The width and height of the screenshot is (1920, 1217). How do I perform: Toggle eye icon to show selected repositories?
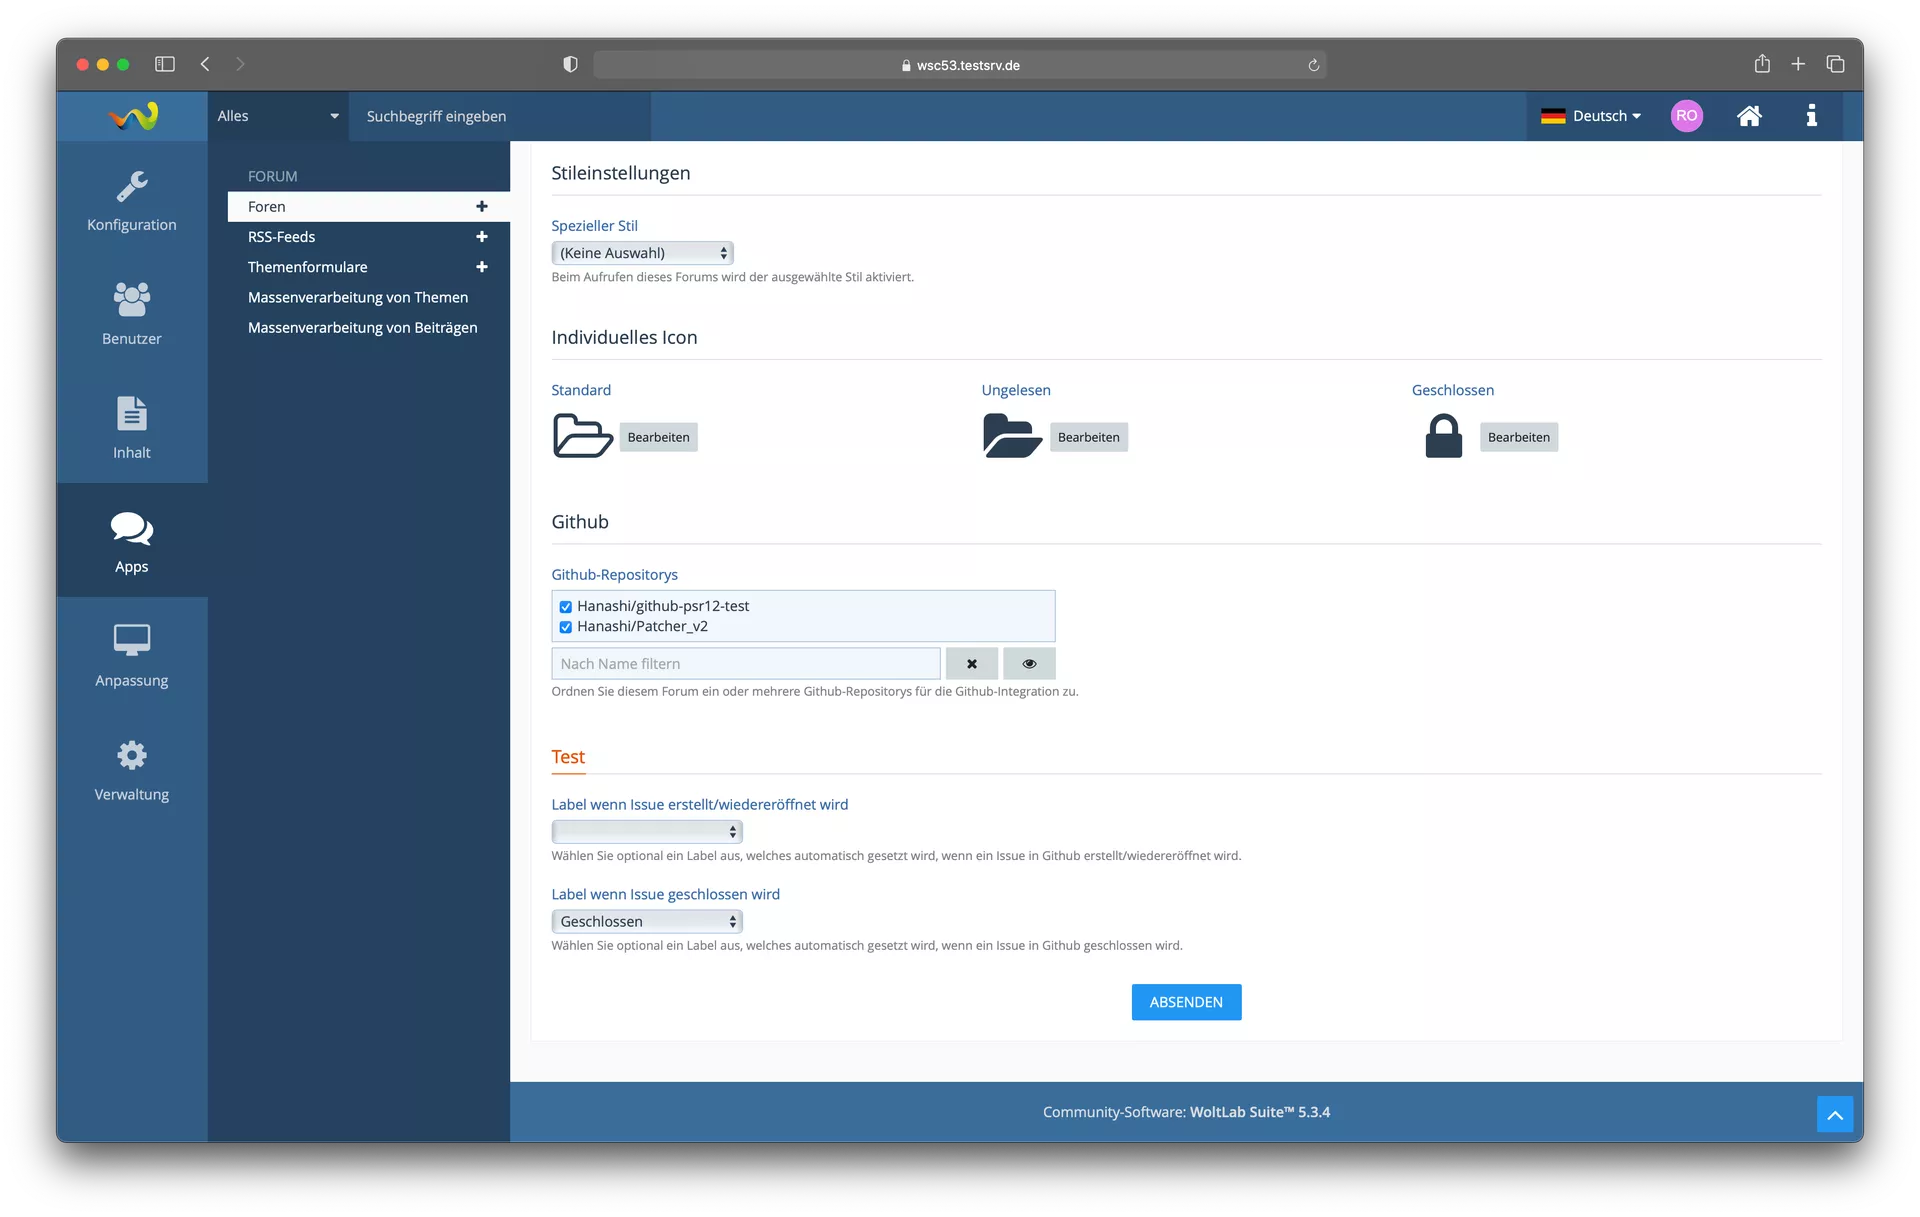[1029, 664]
